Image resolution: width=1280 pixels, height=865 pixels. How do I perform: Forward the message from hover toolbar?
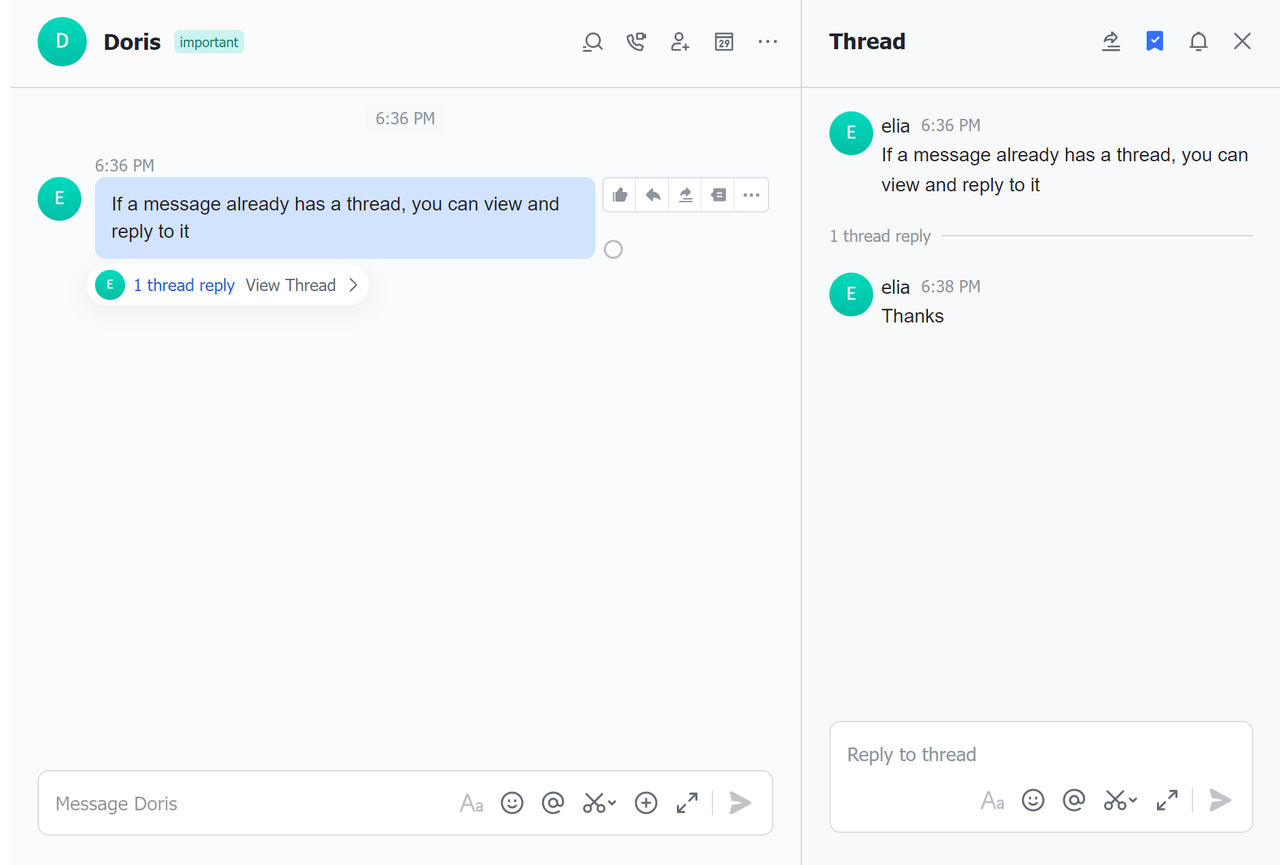point(686,195)
